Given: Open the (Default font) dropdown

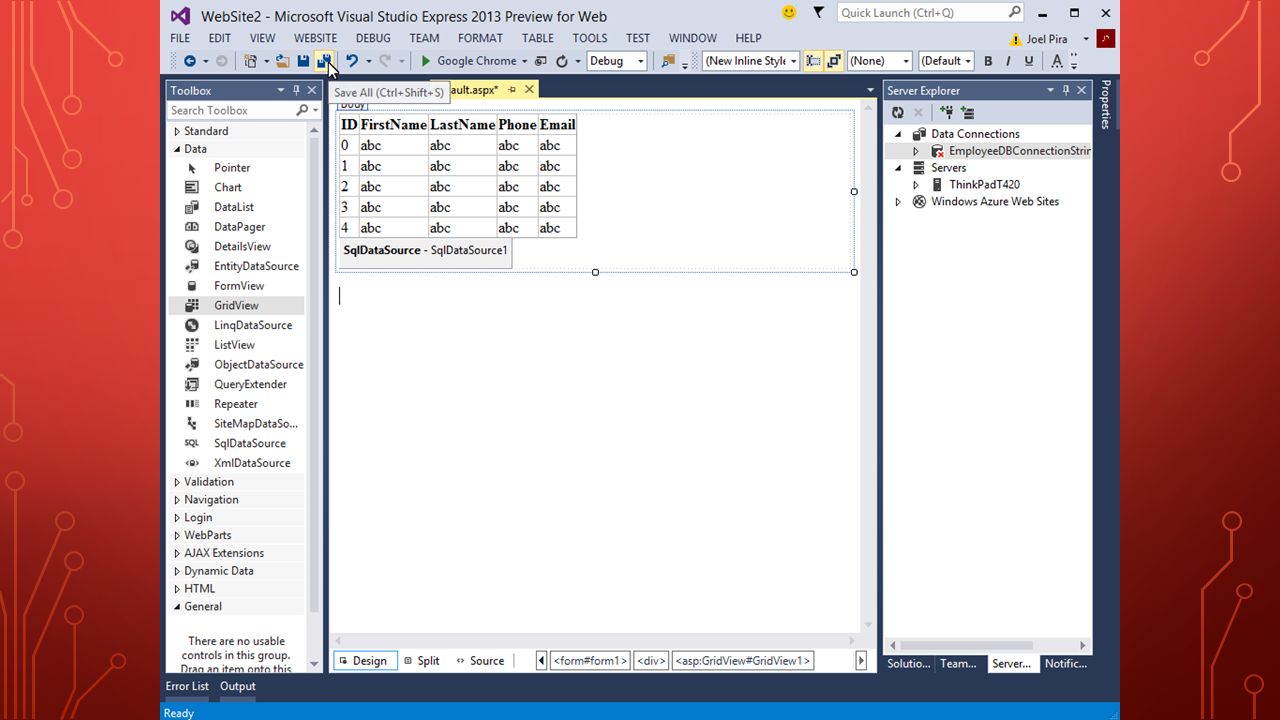Looking at the screenshot, I should click(968, 61).
